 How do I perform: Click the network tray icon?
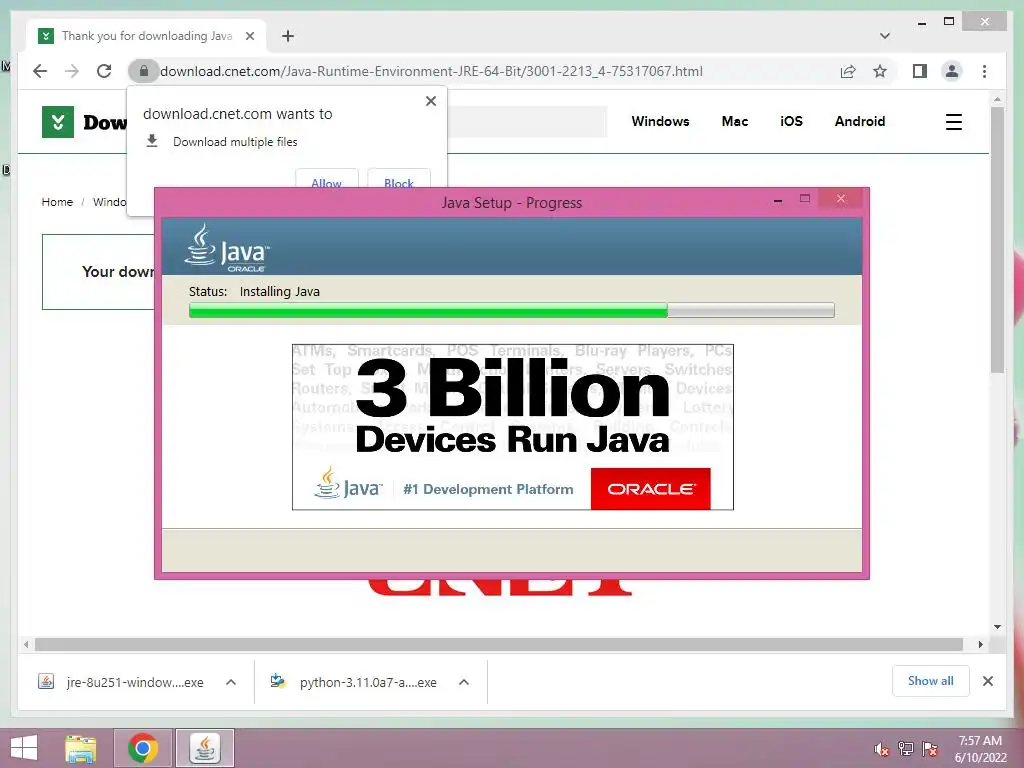[906, 749]
